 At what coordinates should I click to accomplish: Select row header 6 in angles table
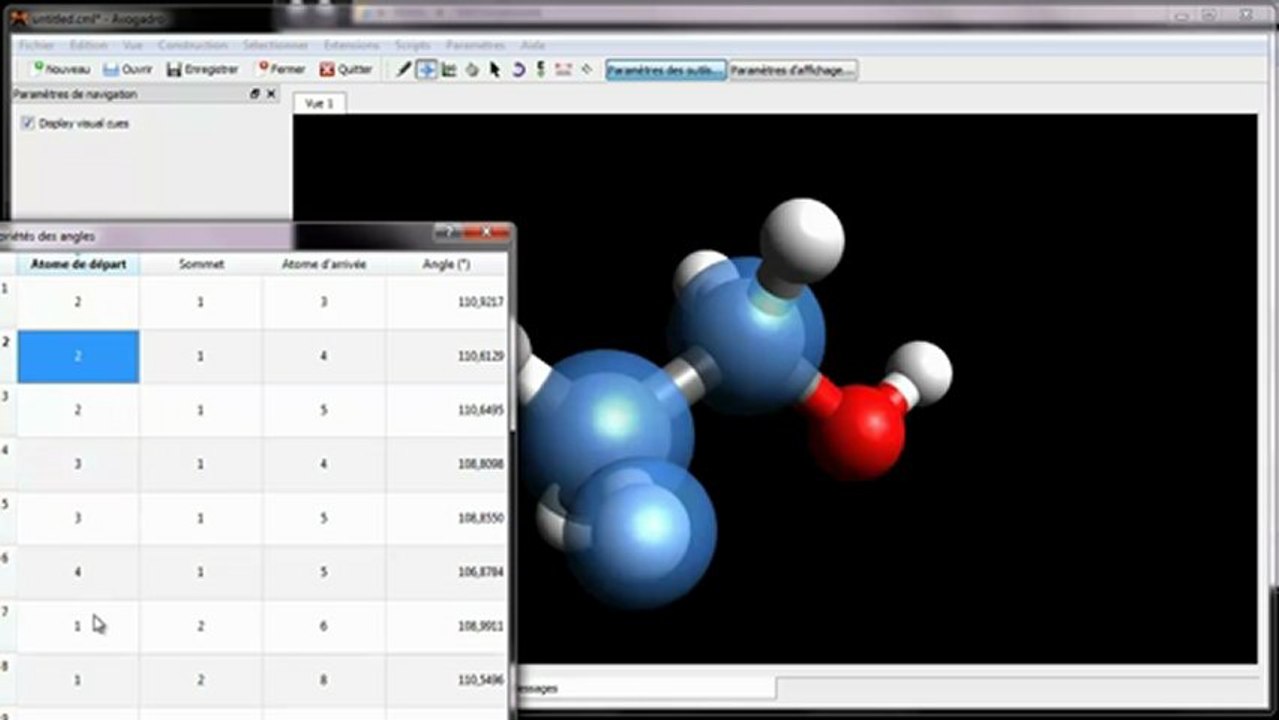[7, 572]
